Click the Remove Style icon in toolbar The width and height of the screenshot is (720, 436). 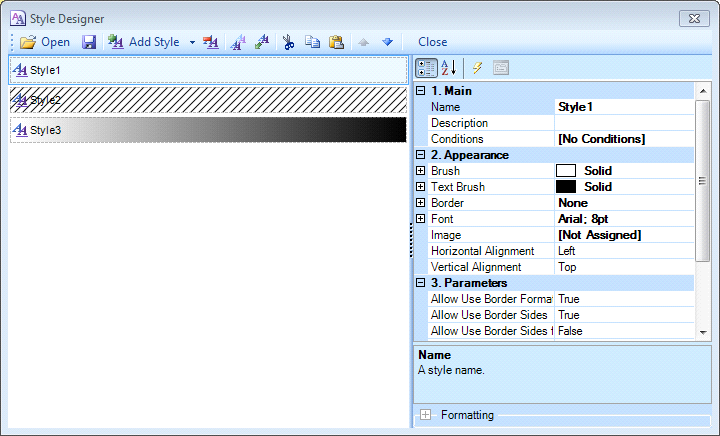(x=211, y=42)
